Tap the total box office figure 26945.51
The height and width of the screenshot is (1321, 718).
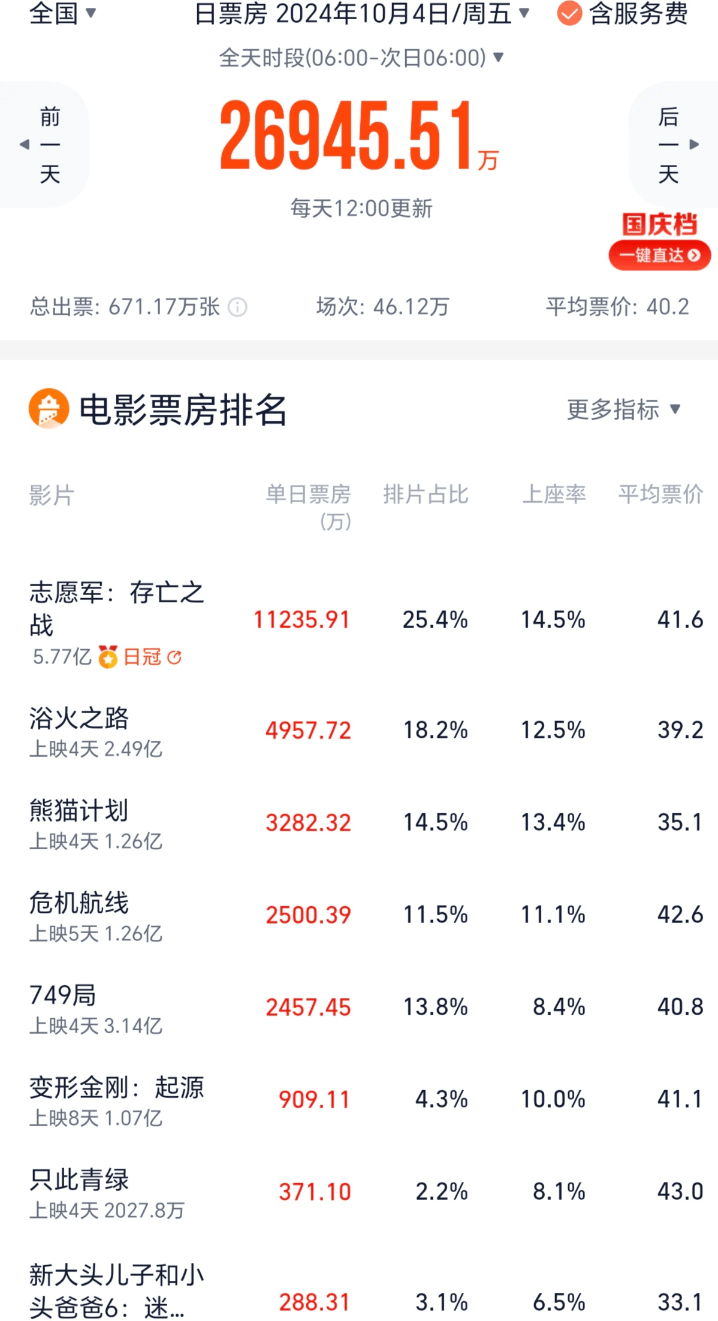[x=347, y=137]
